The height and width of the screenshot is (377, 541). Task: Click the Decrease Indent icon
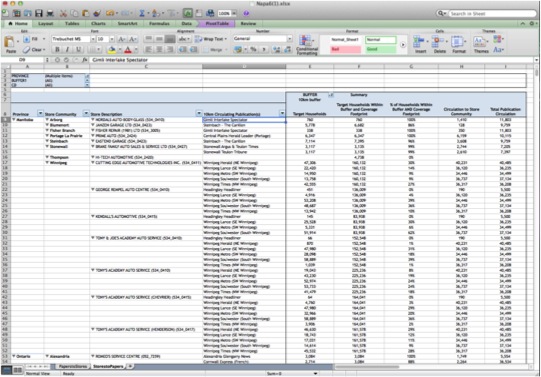(183, 50)
